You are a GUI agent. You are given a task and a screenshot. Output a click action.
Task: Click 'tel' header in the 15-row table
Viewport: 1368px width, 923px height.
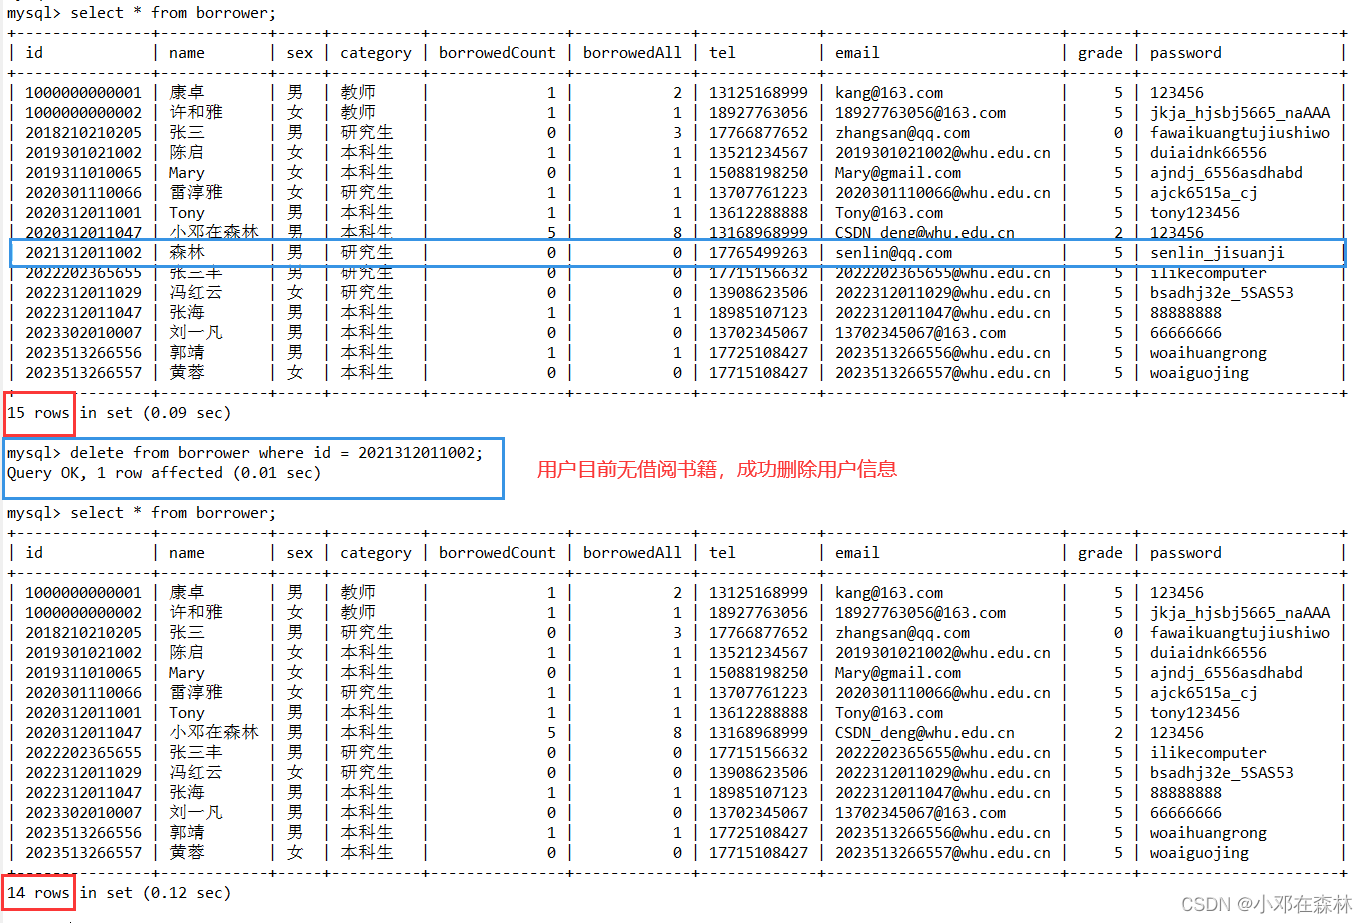click(722, 53)
